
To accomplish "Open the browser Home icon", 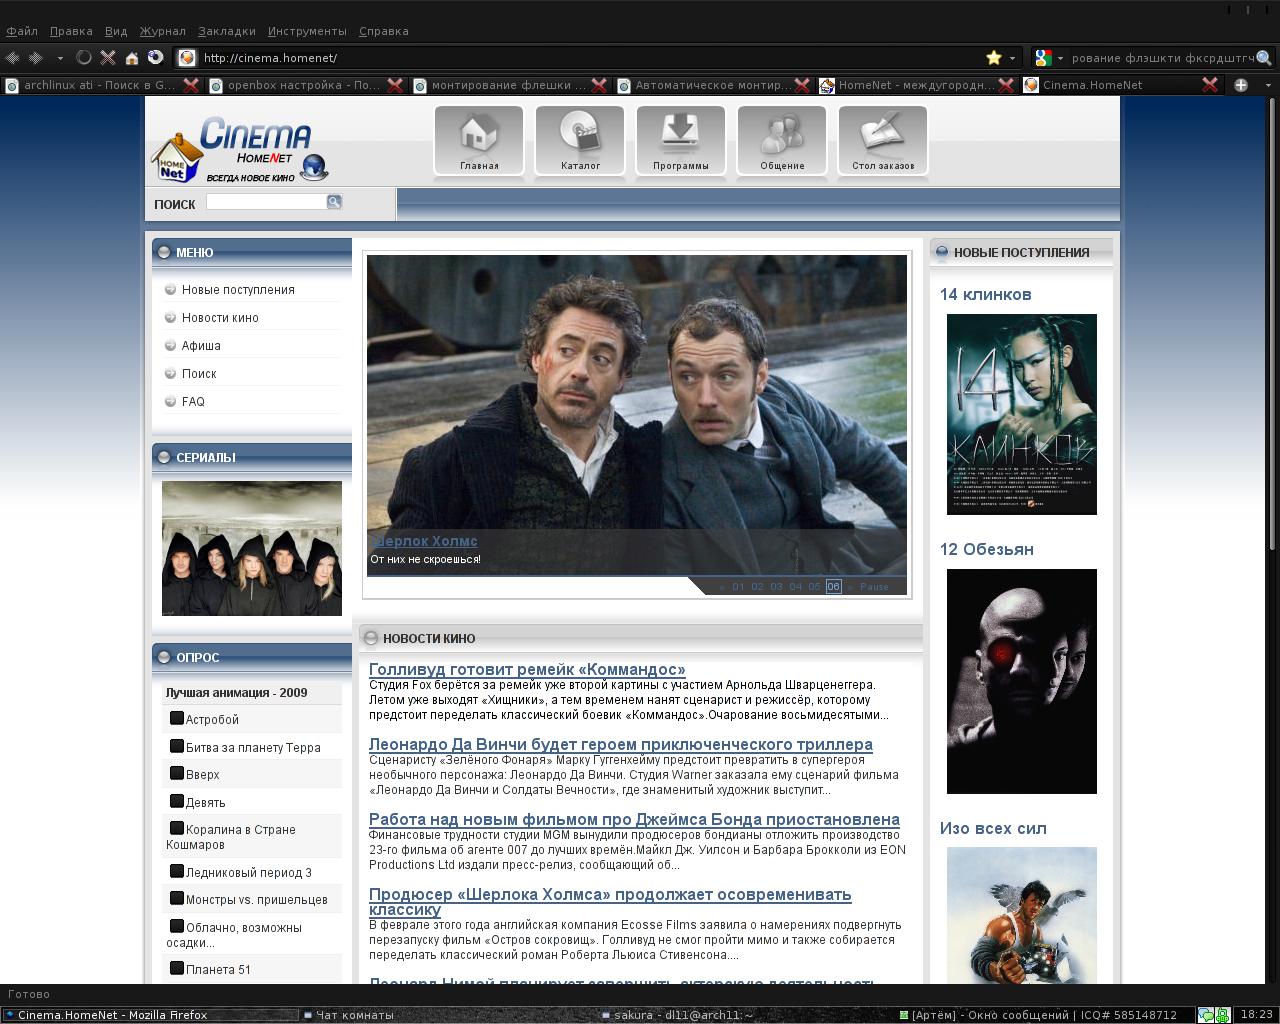I will (x=132, y=58).
